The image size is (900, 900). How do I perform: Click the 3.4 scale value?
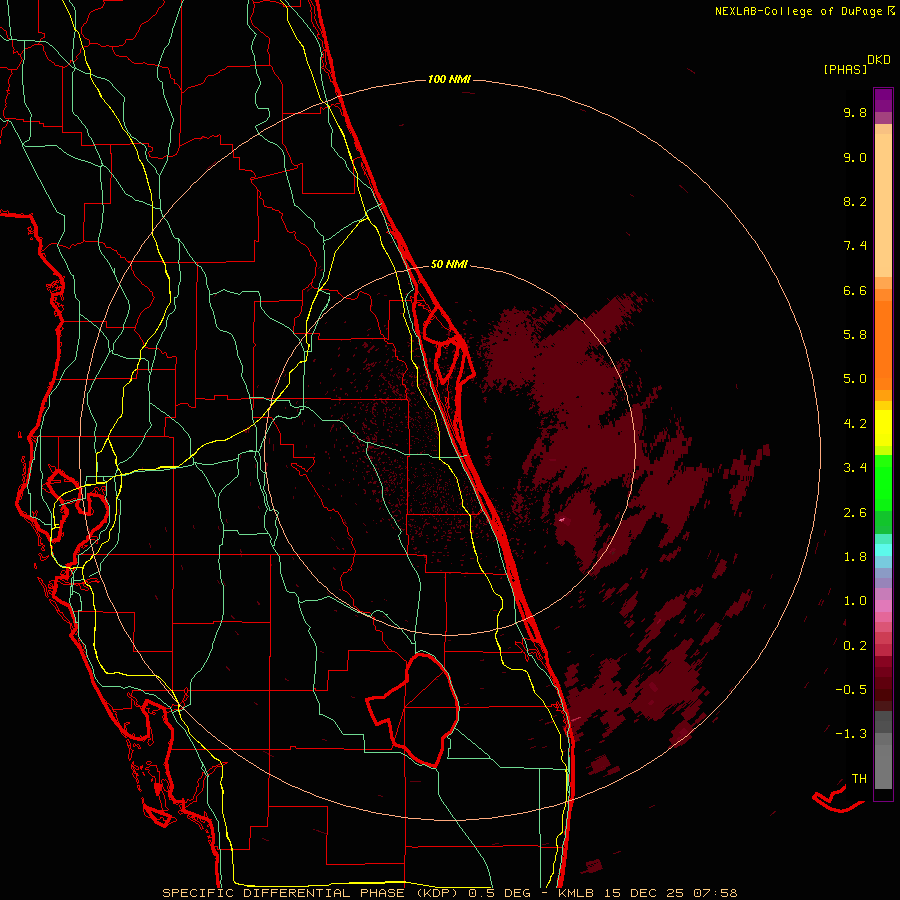point(855,468)
